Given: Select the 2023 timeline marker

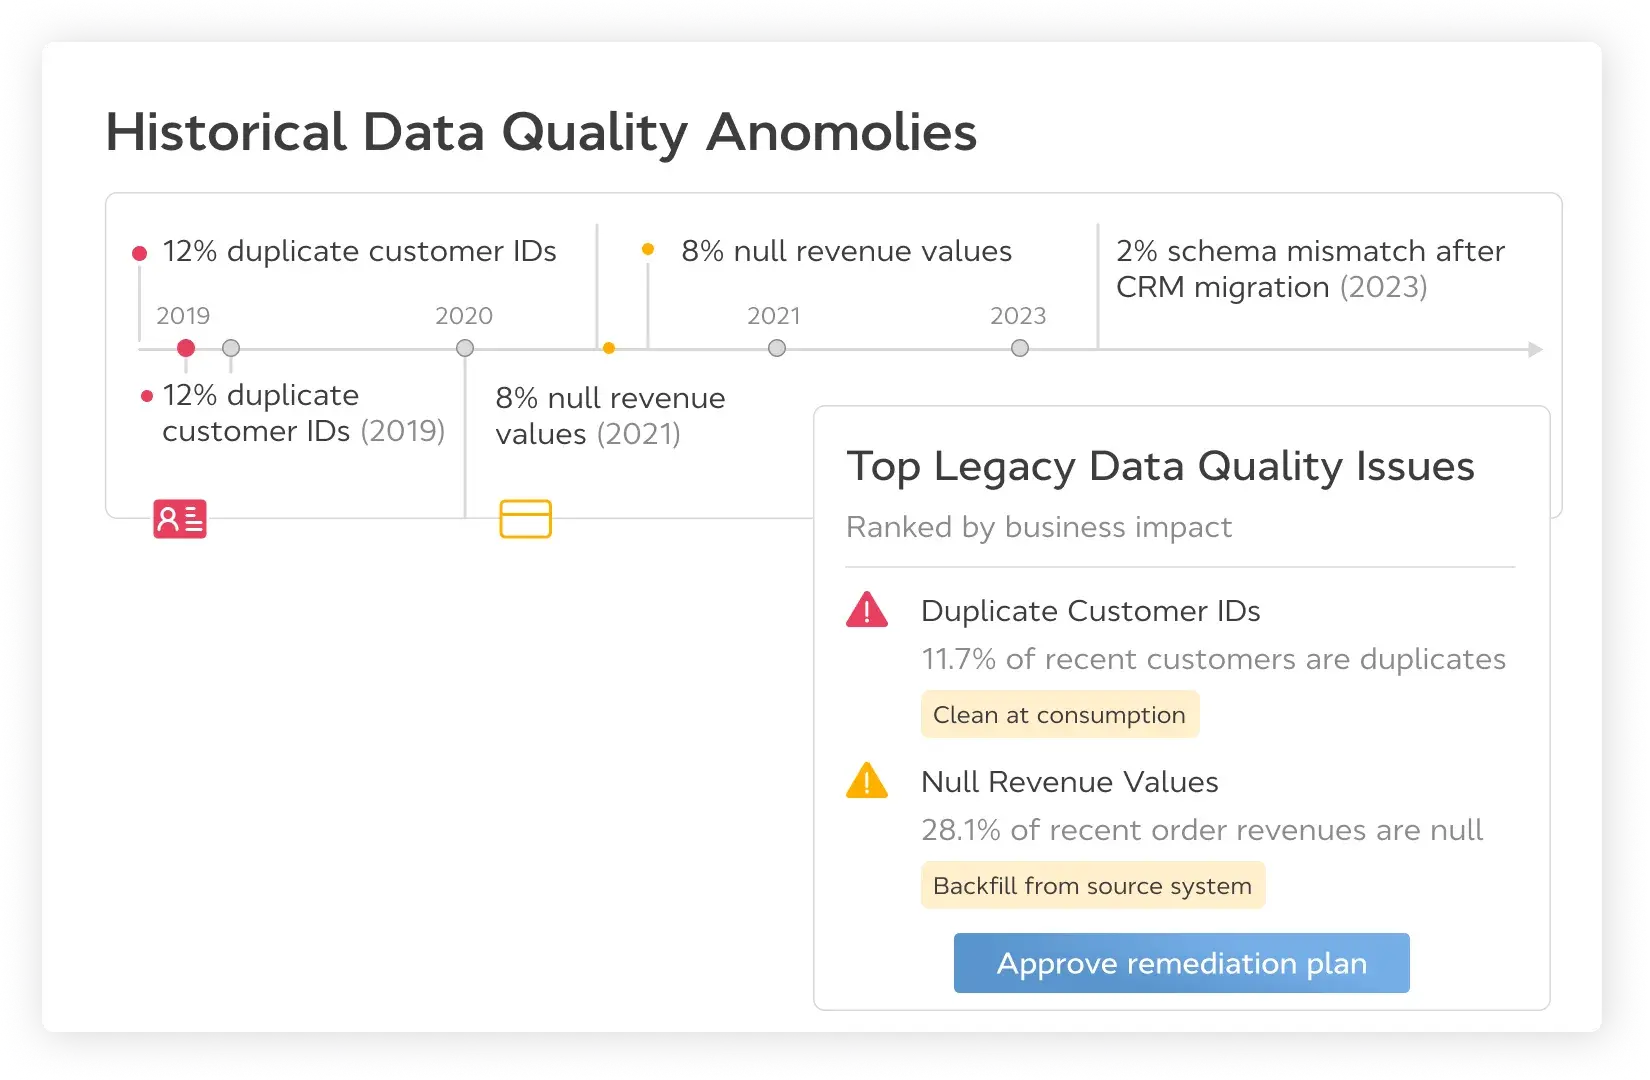Looking at the screenshot, I should 1020,348.
